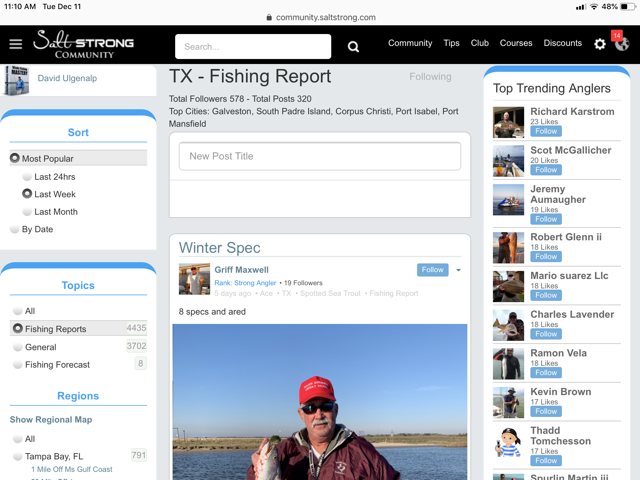Select All under Regions
The image size is (640, 480).
[24, 438]
